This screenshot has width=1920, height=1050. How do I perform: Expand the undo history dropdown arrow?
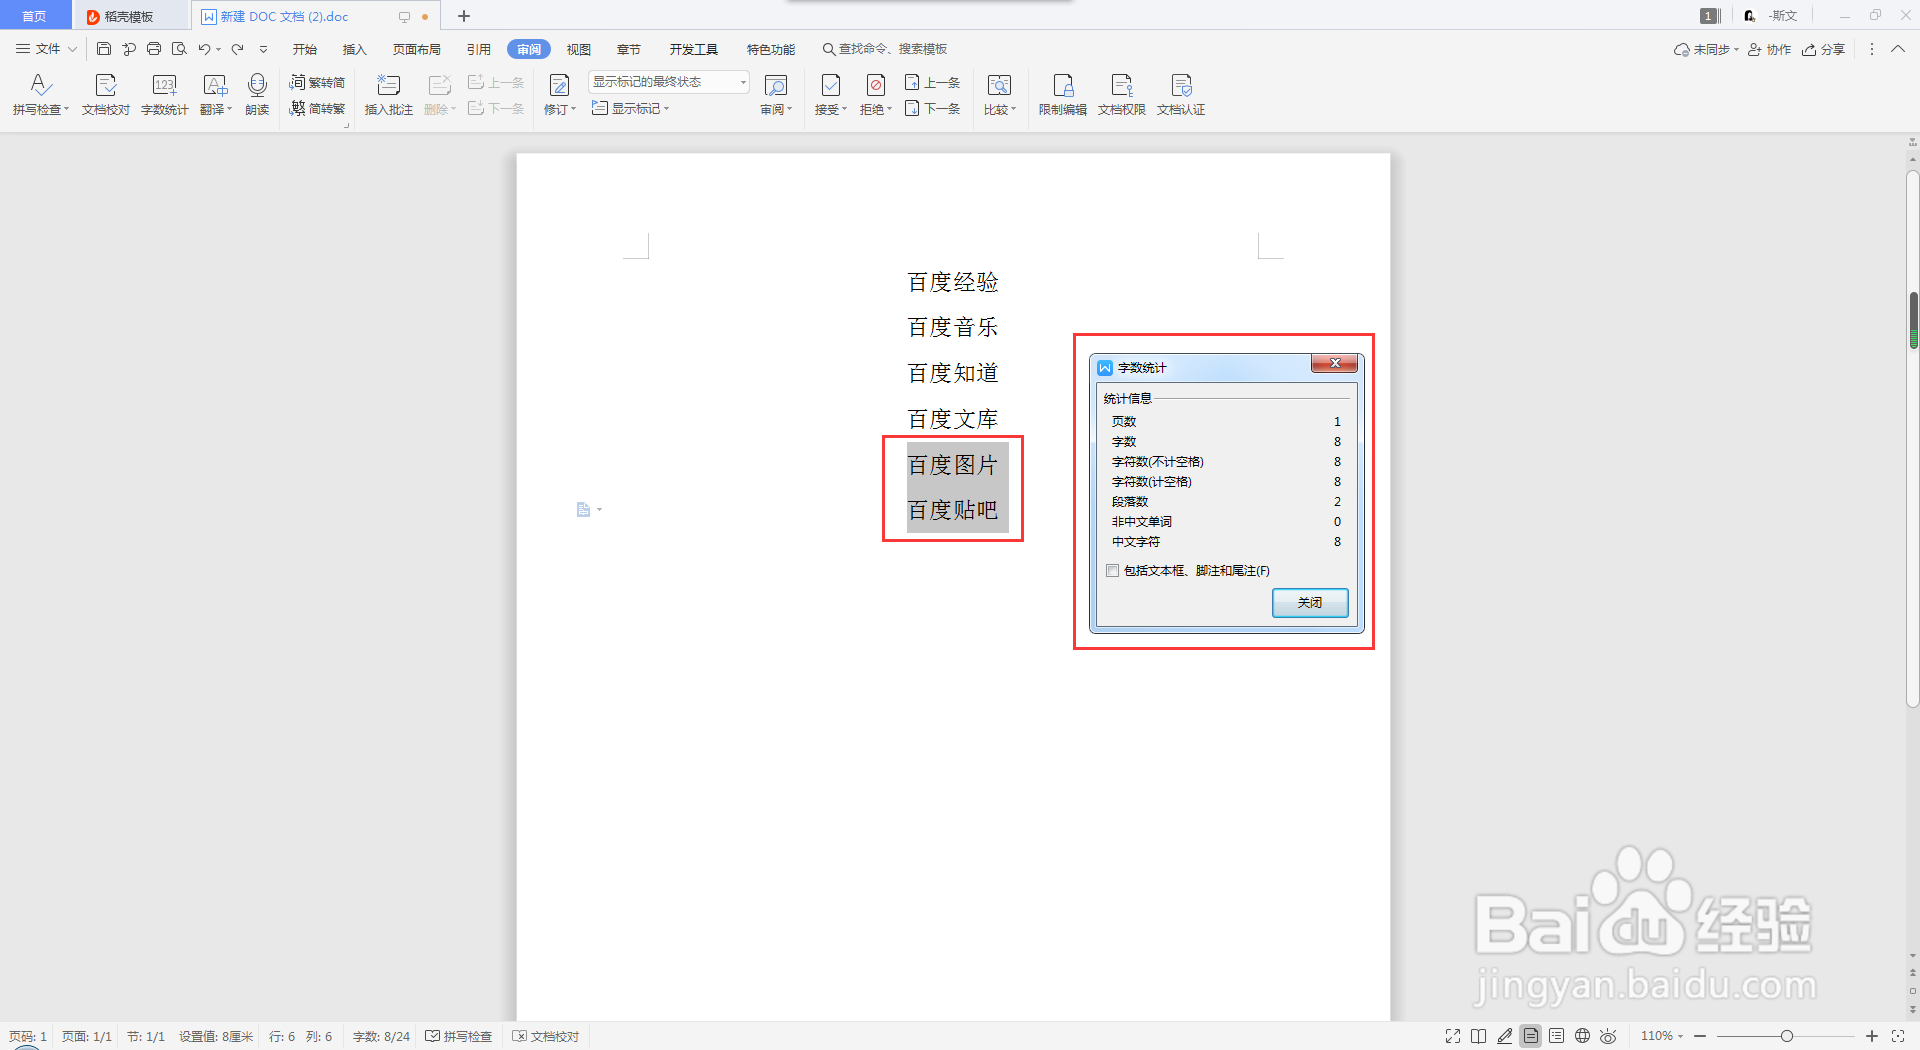218,49
